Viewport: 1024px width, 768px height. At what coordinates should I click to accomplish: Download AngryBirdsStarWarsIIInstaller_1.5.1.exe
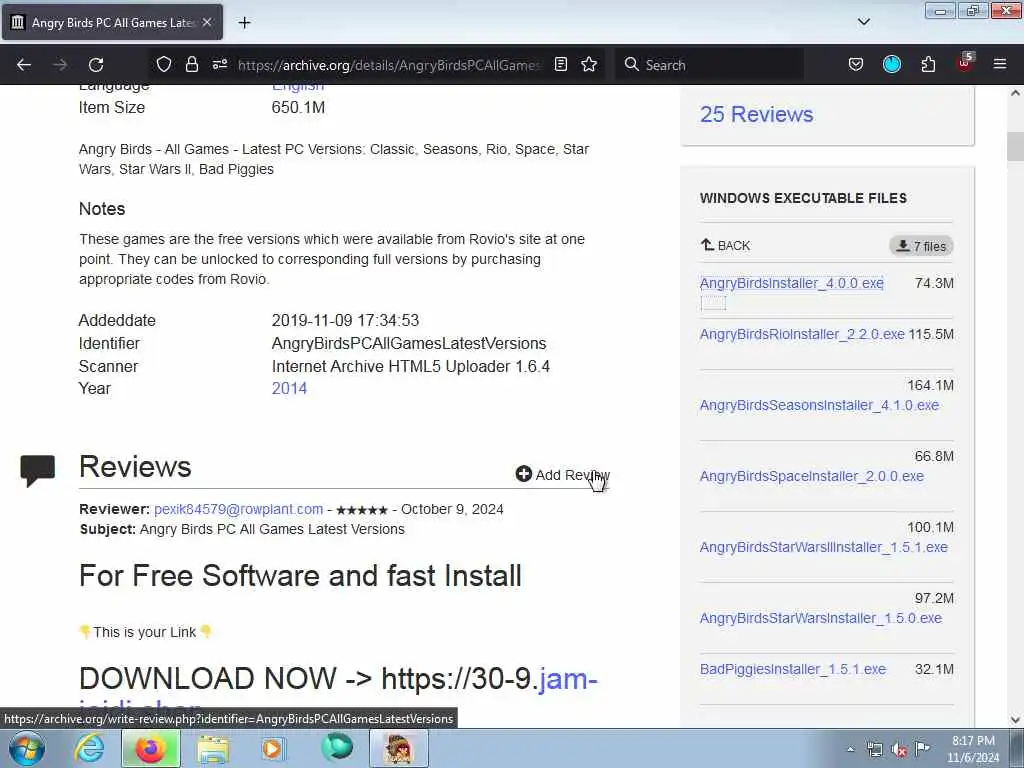[x=824, y=547]
